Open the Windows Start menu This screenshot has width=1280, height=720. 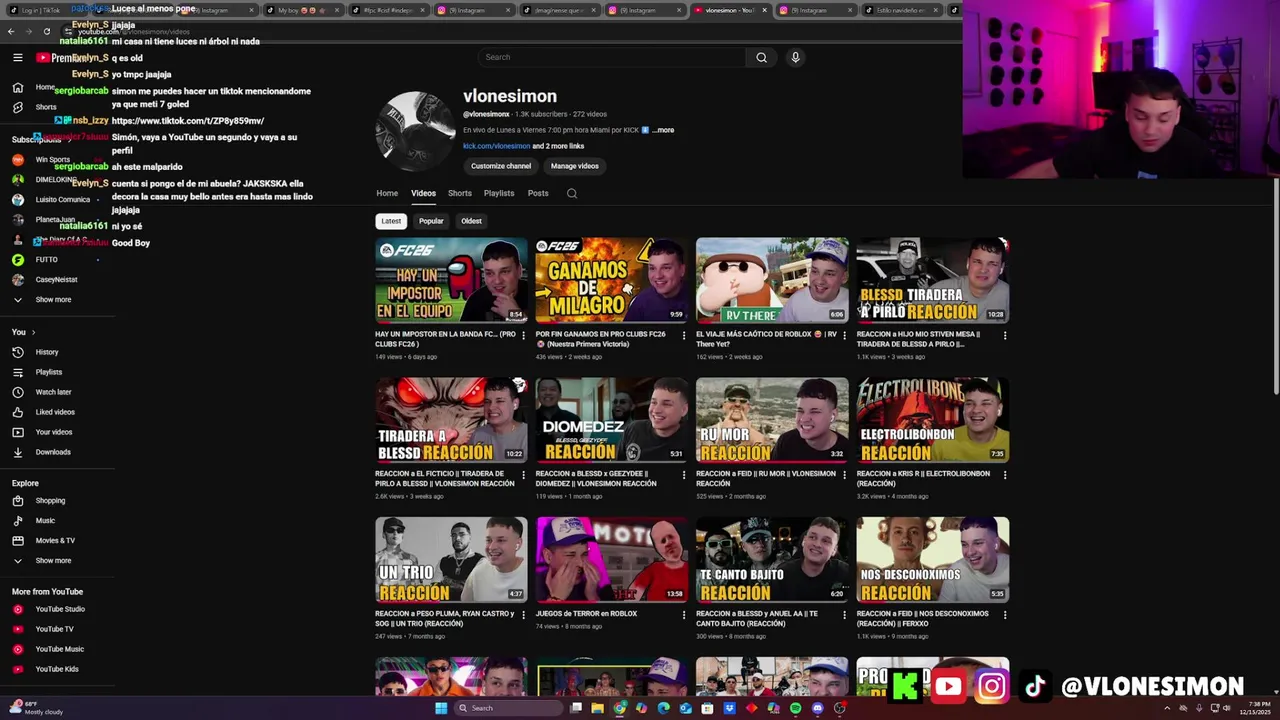[x=441, y=708]
